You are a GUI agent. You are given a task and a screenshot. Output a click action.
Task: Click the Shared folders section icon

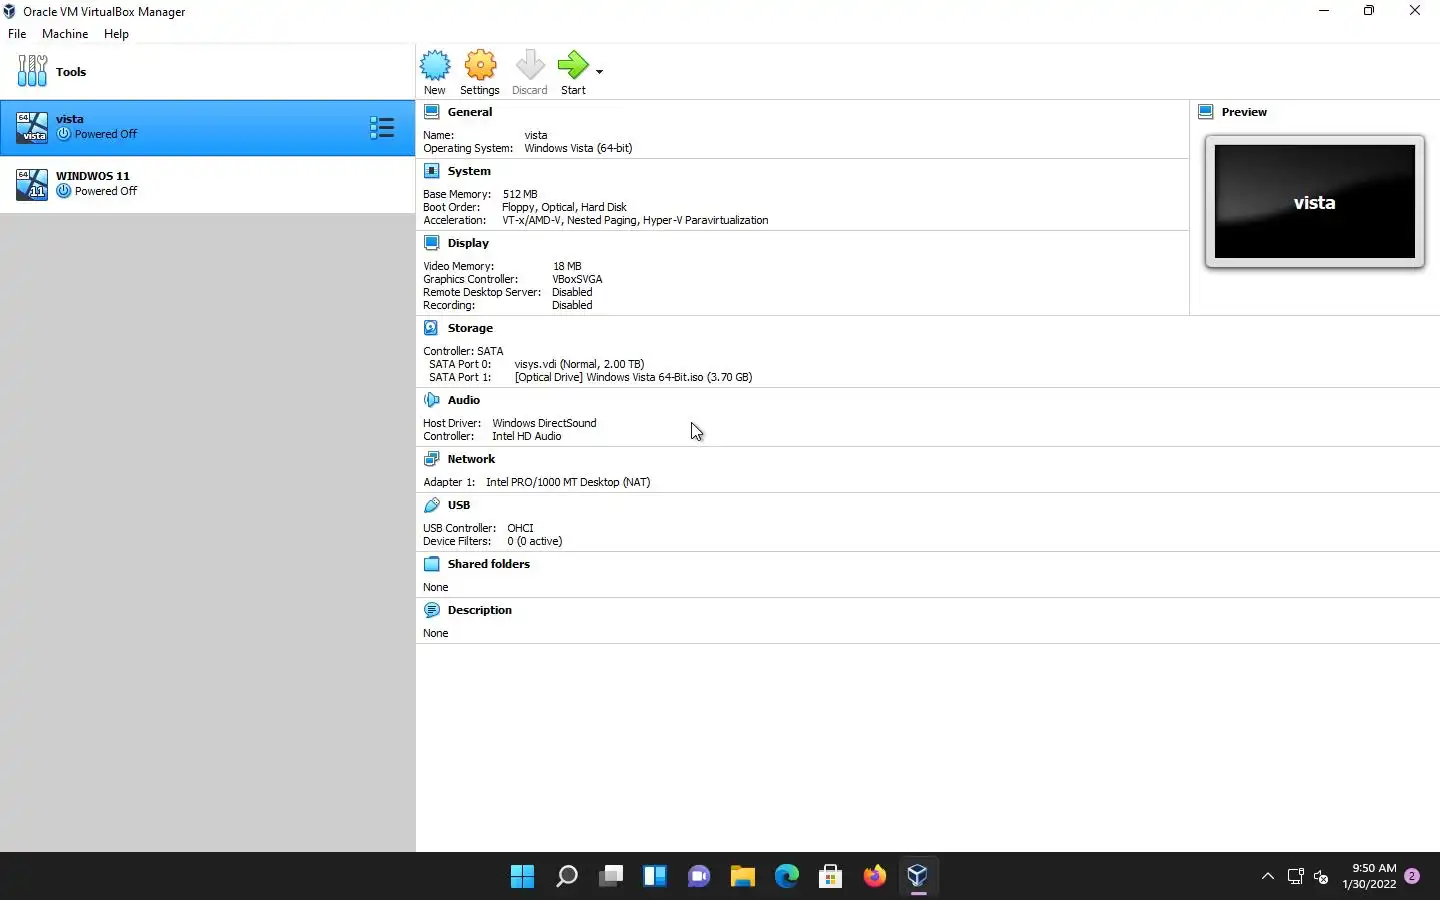click(432, 564)
